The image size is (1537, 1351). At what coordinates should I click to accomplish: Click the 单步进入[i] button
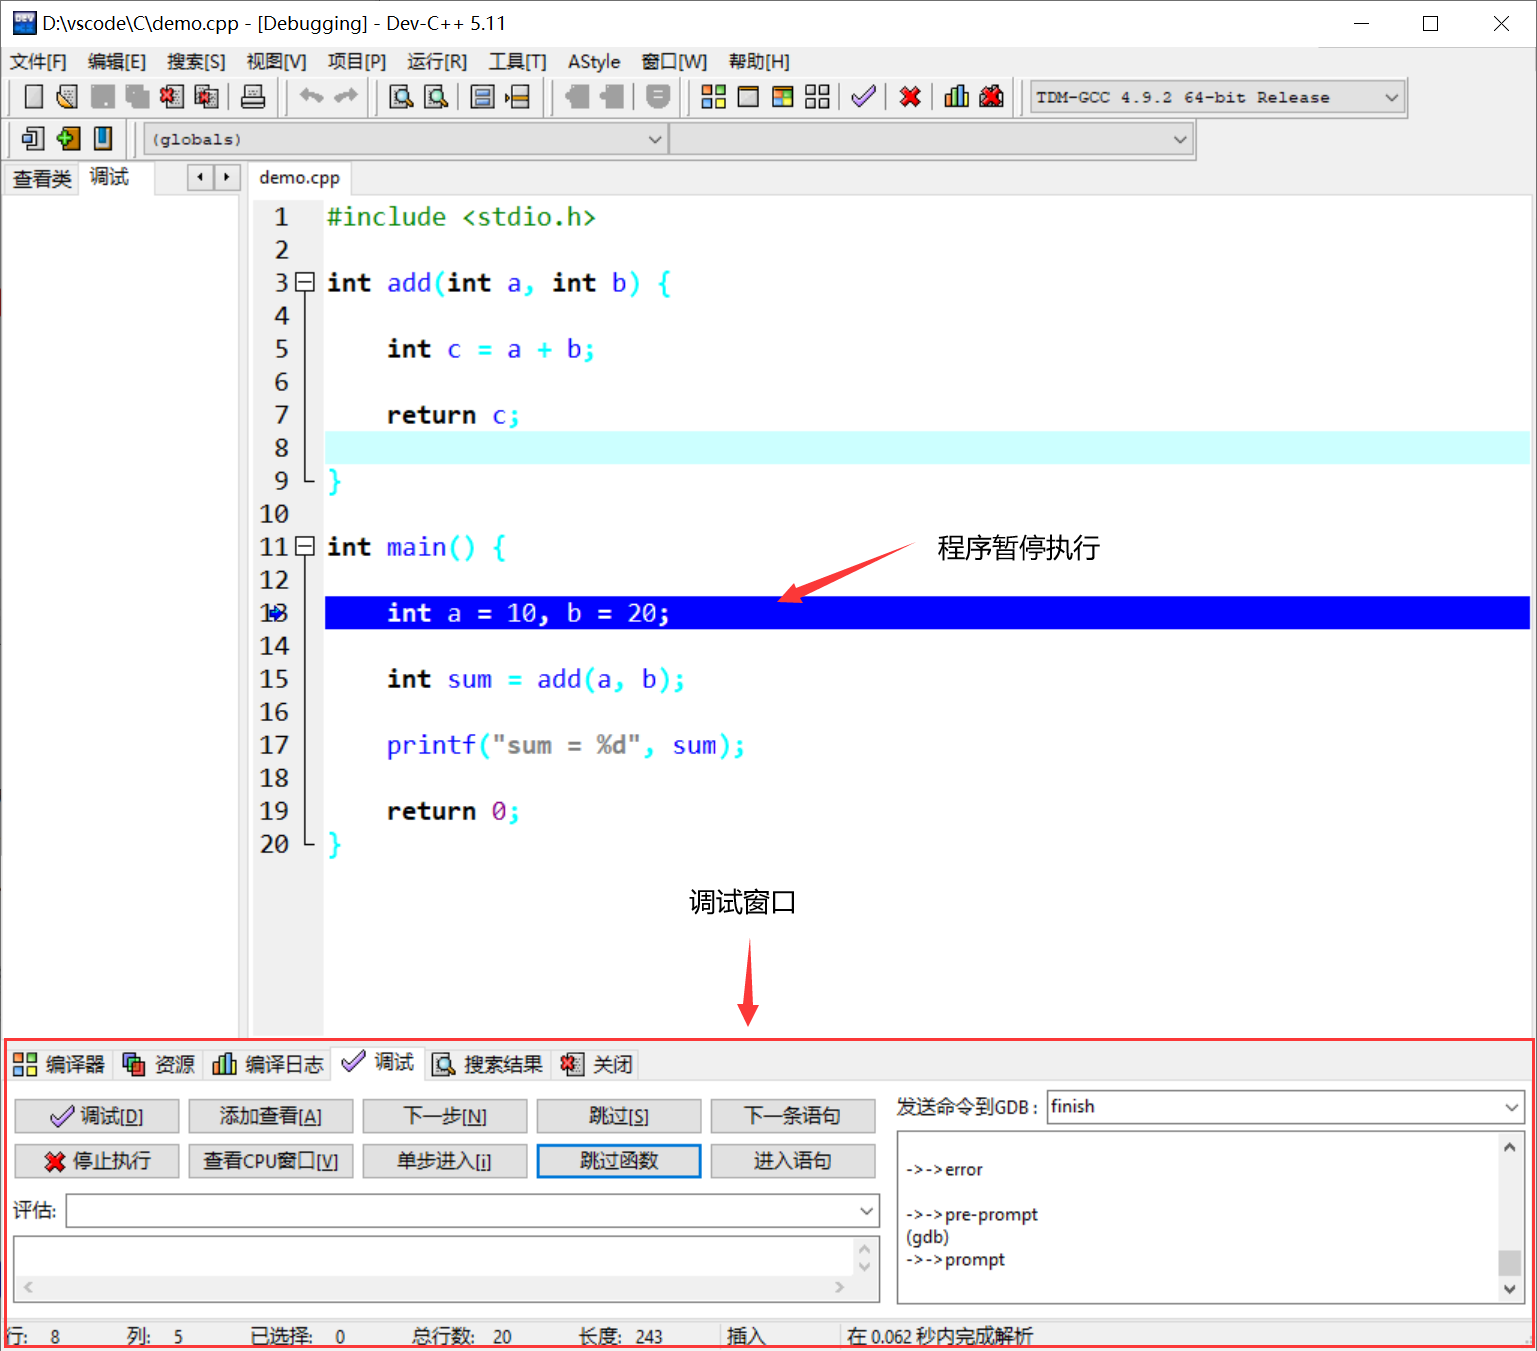click(x=445, y=1161)
